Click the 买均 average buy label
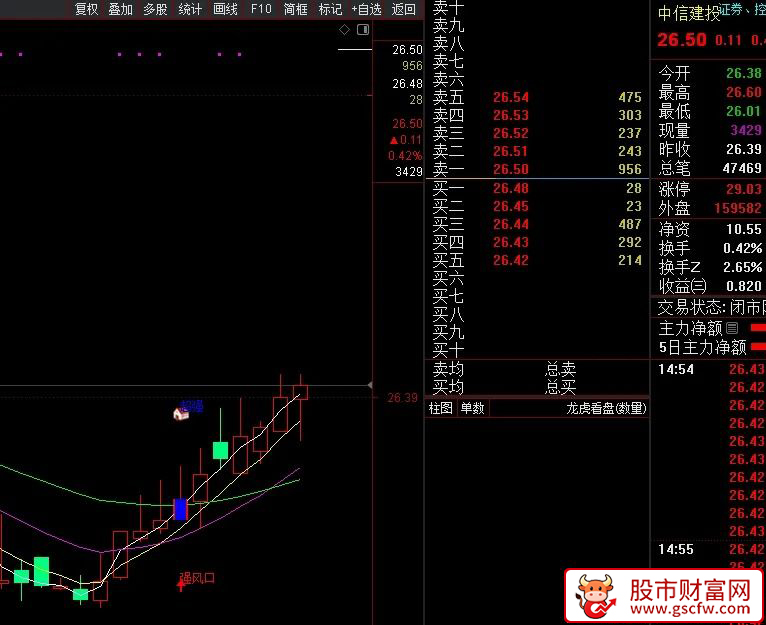Screen dimensions: 766x625 [448, 388]
